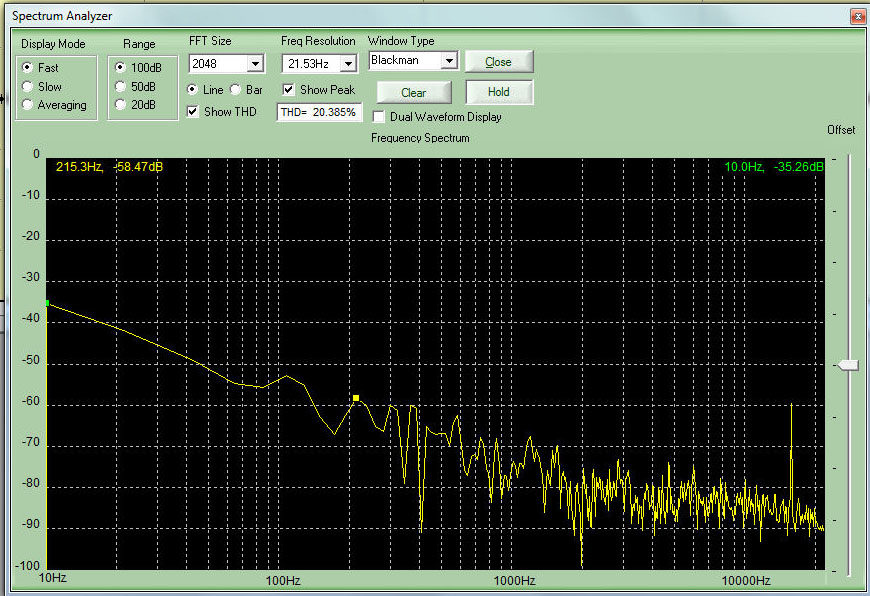Image resolution: width=870 pixels, height=596 pixels.
Task: Set range to 20dB
Action: (x=121, y=105)
